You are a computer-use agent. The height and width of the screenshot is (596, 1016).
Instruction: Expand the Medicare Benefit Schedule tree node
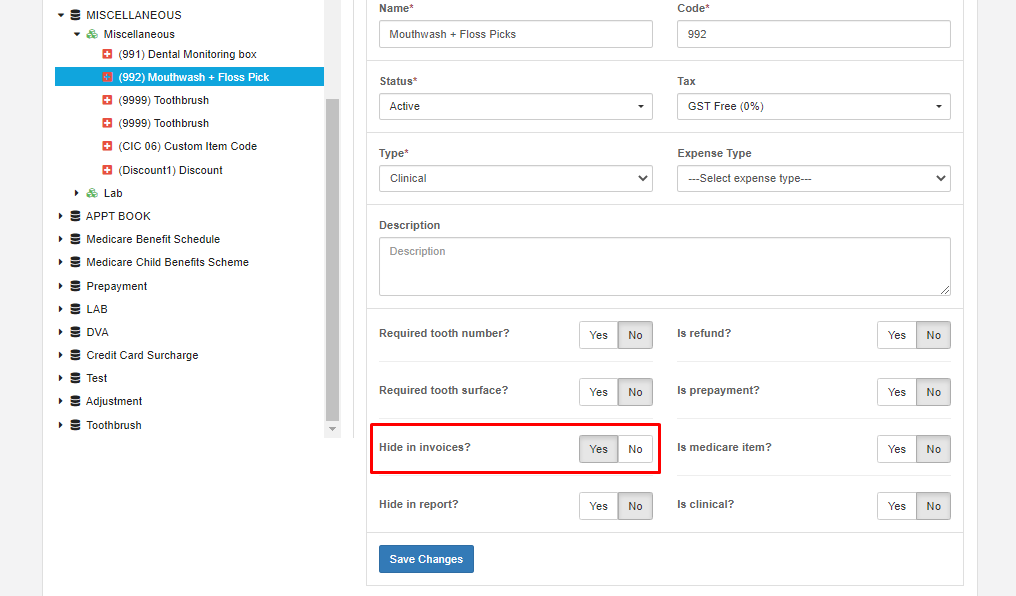click(x=61, y=239)
